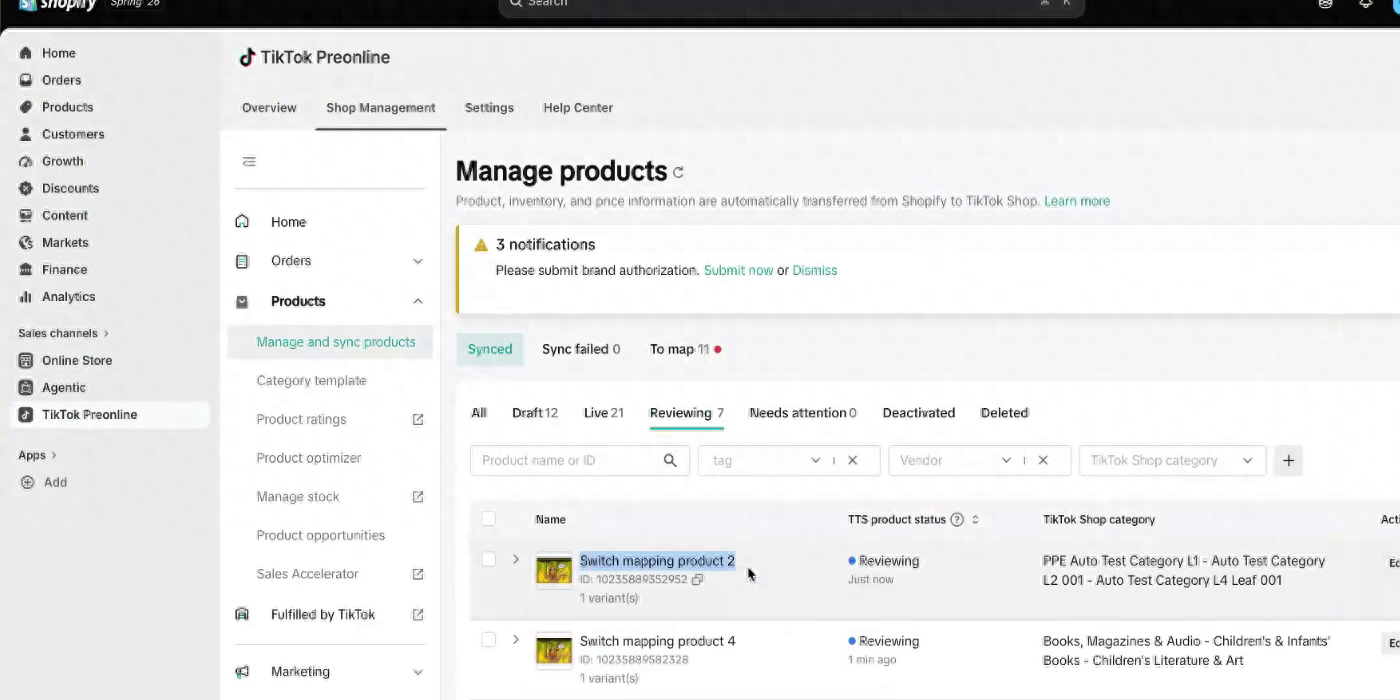
Task: Open the To map tab
Action: [685, 349]
